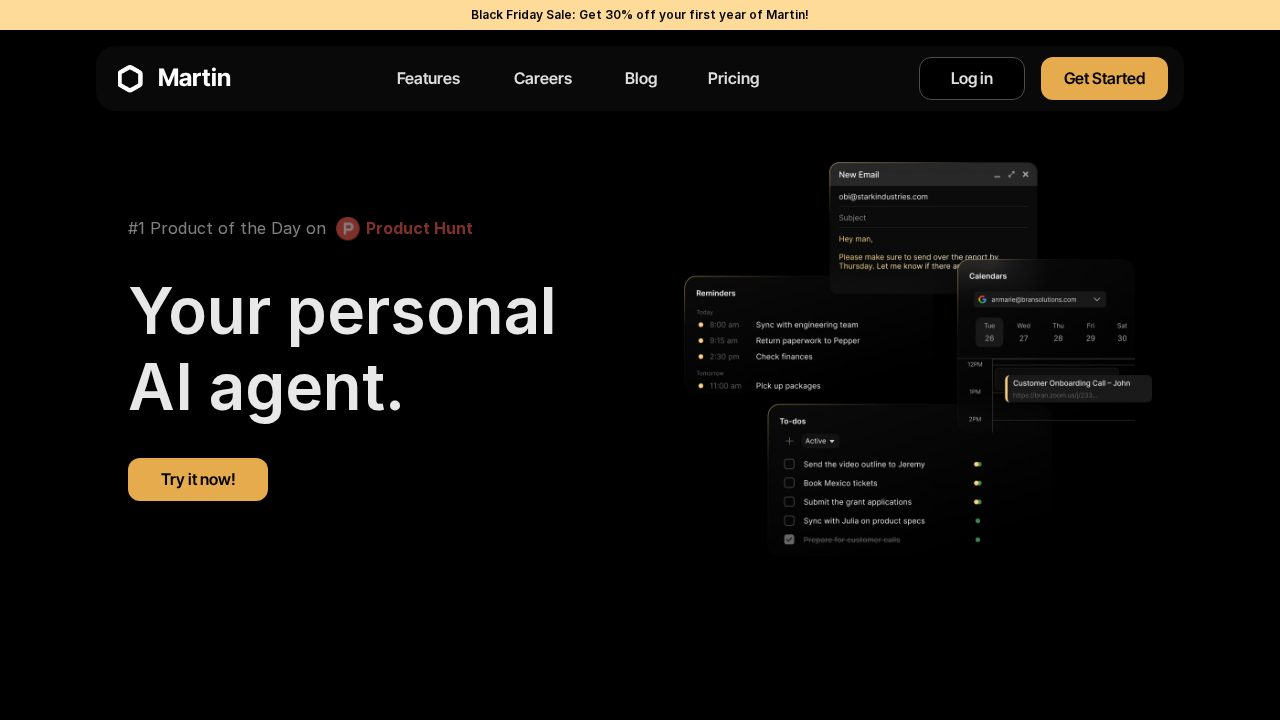
Task: Click the yellow dot beside Check finances reminder
Action: coord(701,356)
